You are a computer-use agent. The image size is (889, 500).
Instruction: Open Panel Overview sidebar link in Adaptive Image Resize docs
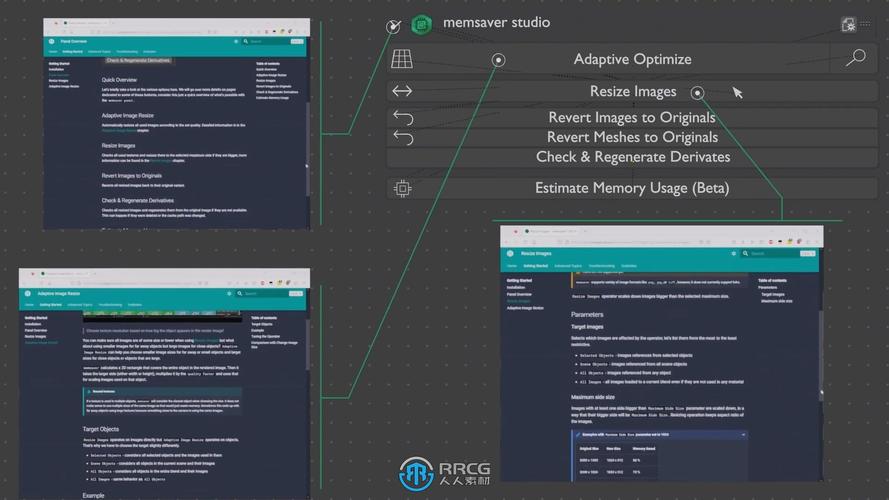pyautogui.click(x=36, y=330)
